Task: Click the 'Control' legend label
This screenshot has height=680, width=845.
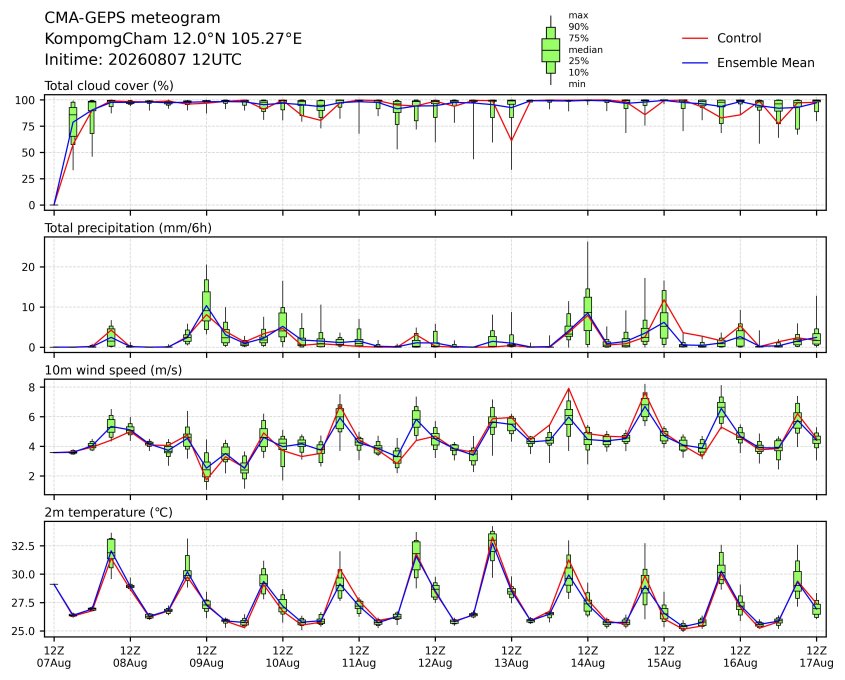Action: click(x=739, y=38)
